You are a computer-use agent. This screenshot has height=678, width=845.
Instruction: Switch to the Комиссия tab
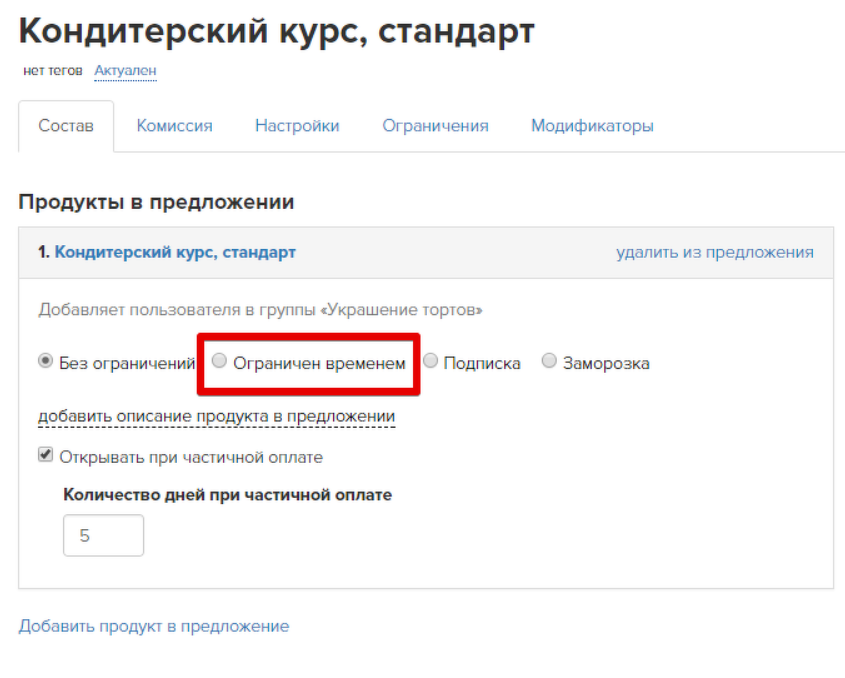coord(174,126)
